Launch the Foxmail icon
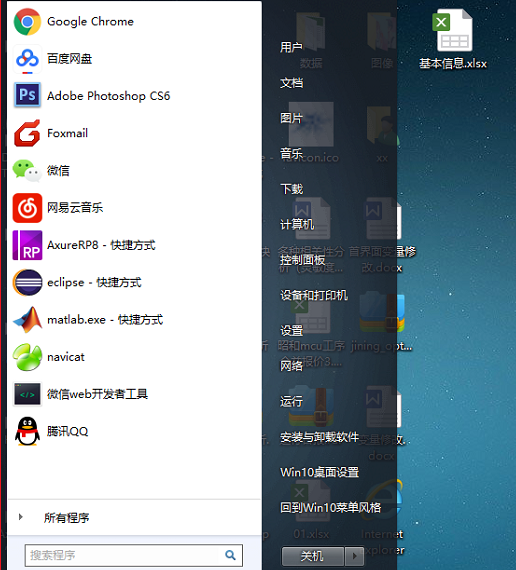 pyautogui.click(x=27, y=133)
